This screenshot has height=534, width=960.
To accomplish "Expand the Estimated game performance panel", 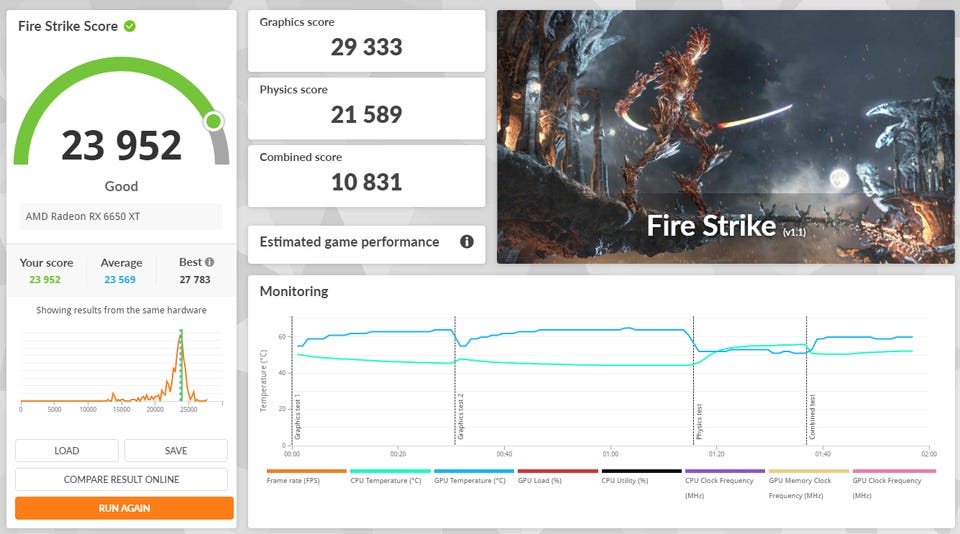I will [367, 243].
